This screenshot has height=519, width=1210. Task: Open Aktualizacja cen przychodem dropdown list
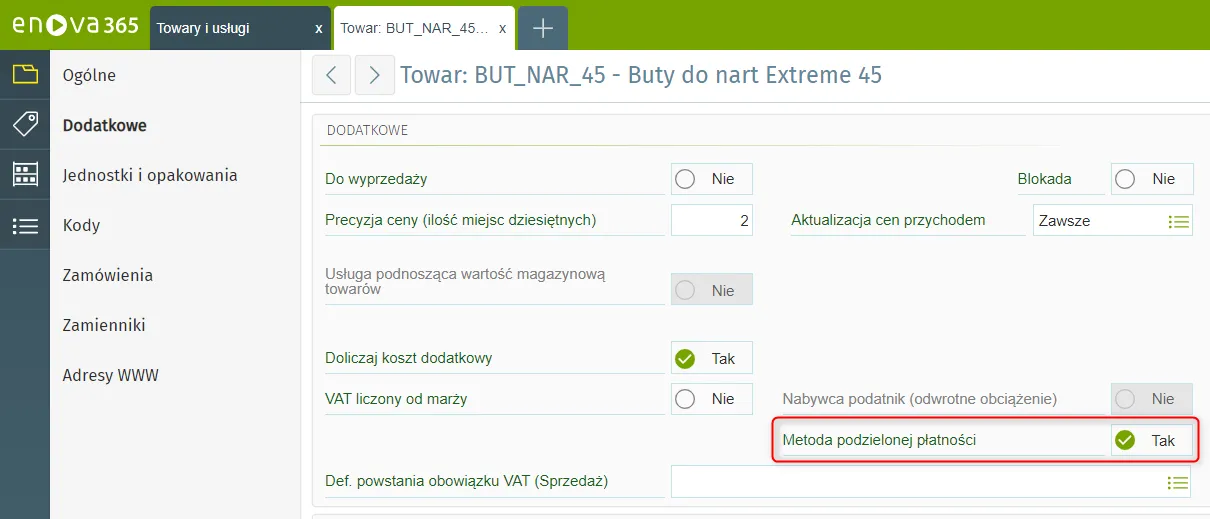(1178, 220)
